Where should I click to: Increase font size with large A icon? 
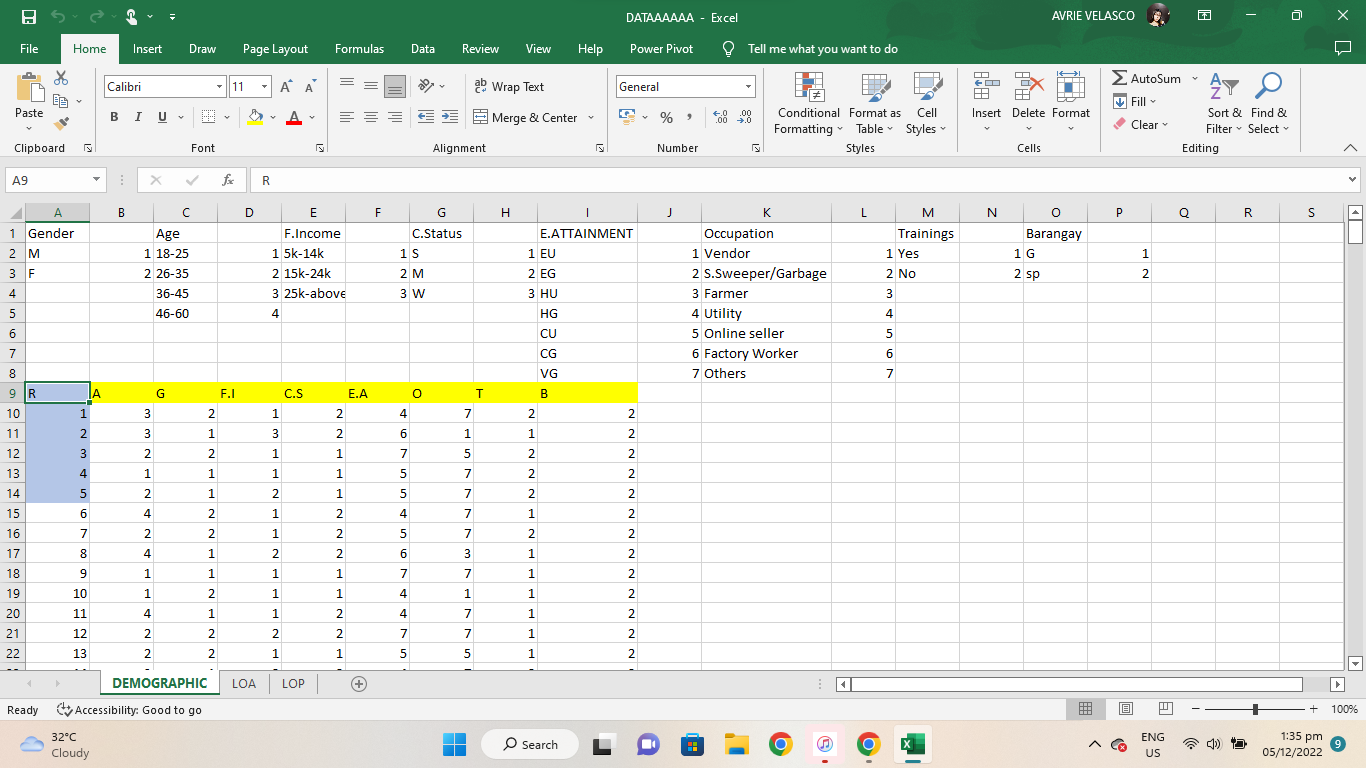(287, 87)
